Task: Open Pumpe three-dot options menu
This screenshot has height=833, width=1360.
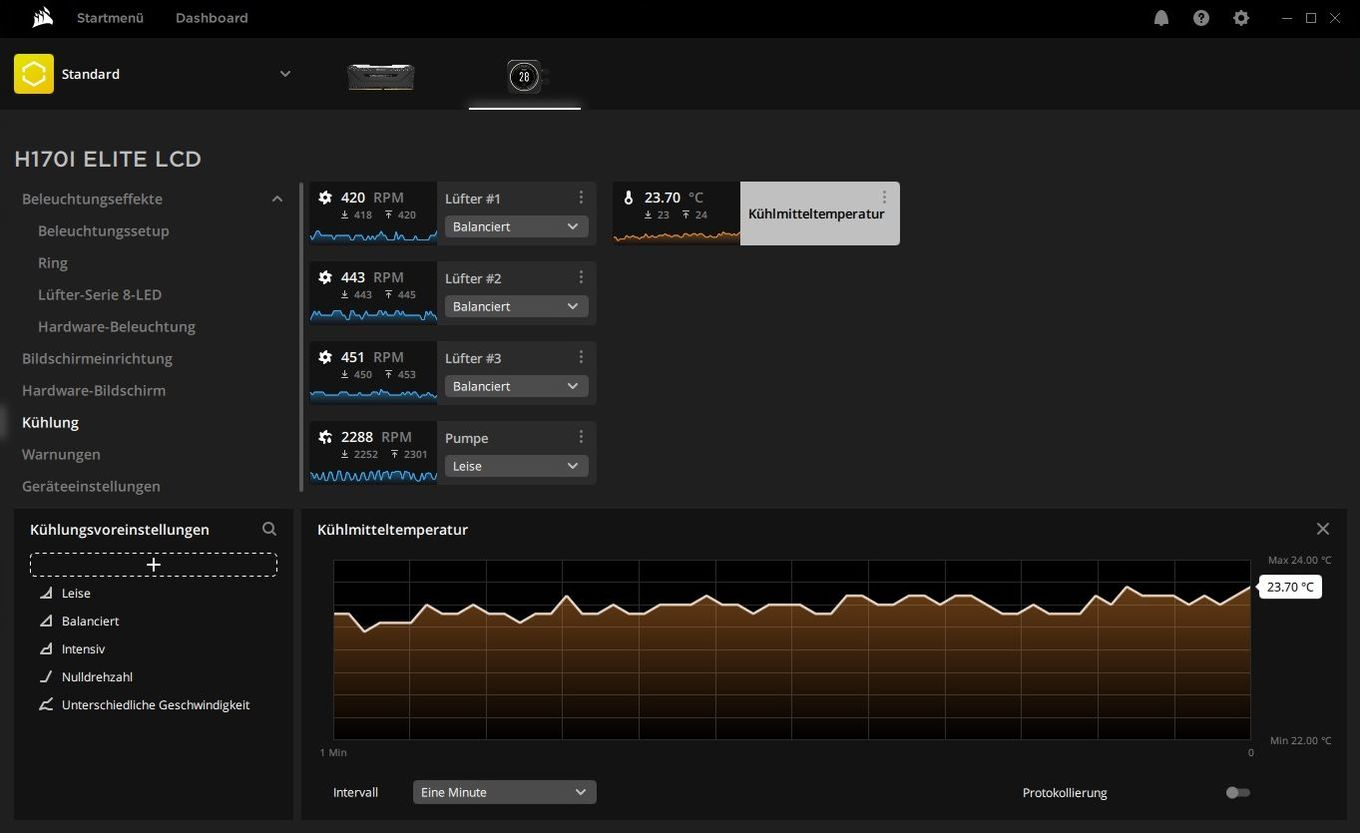Action: click(581, 437)
